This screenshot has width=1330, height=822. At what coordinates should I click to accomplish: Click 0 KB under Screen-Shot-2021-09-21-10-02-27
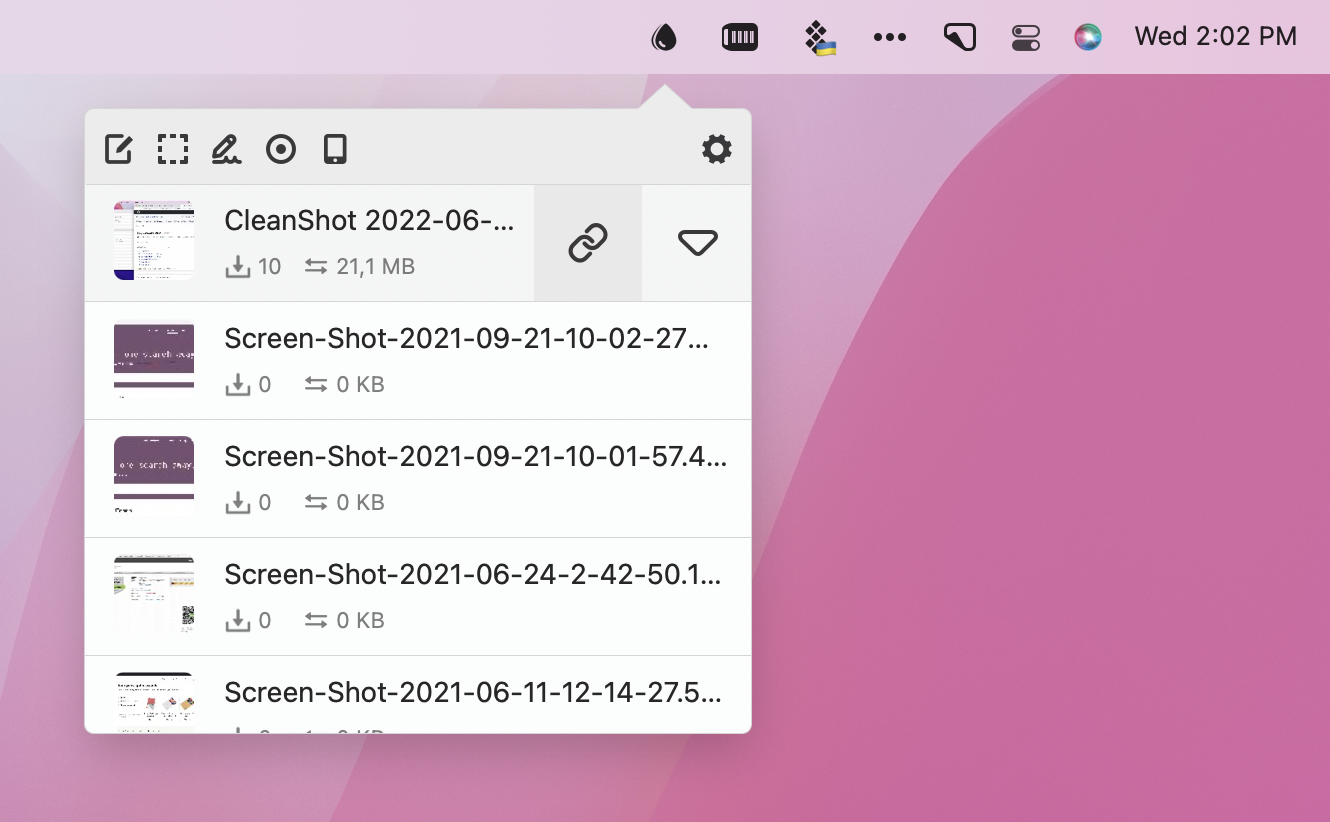pyautogui.click(x=360, y=384)
